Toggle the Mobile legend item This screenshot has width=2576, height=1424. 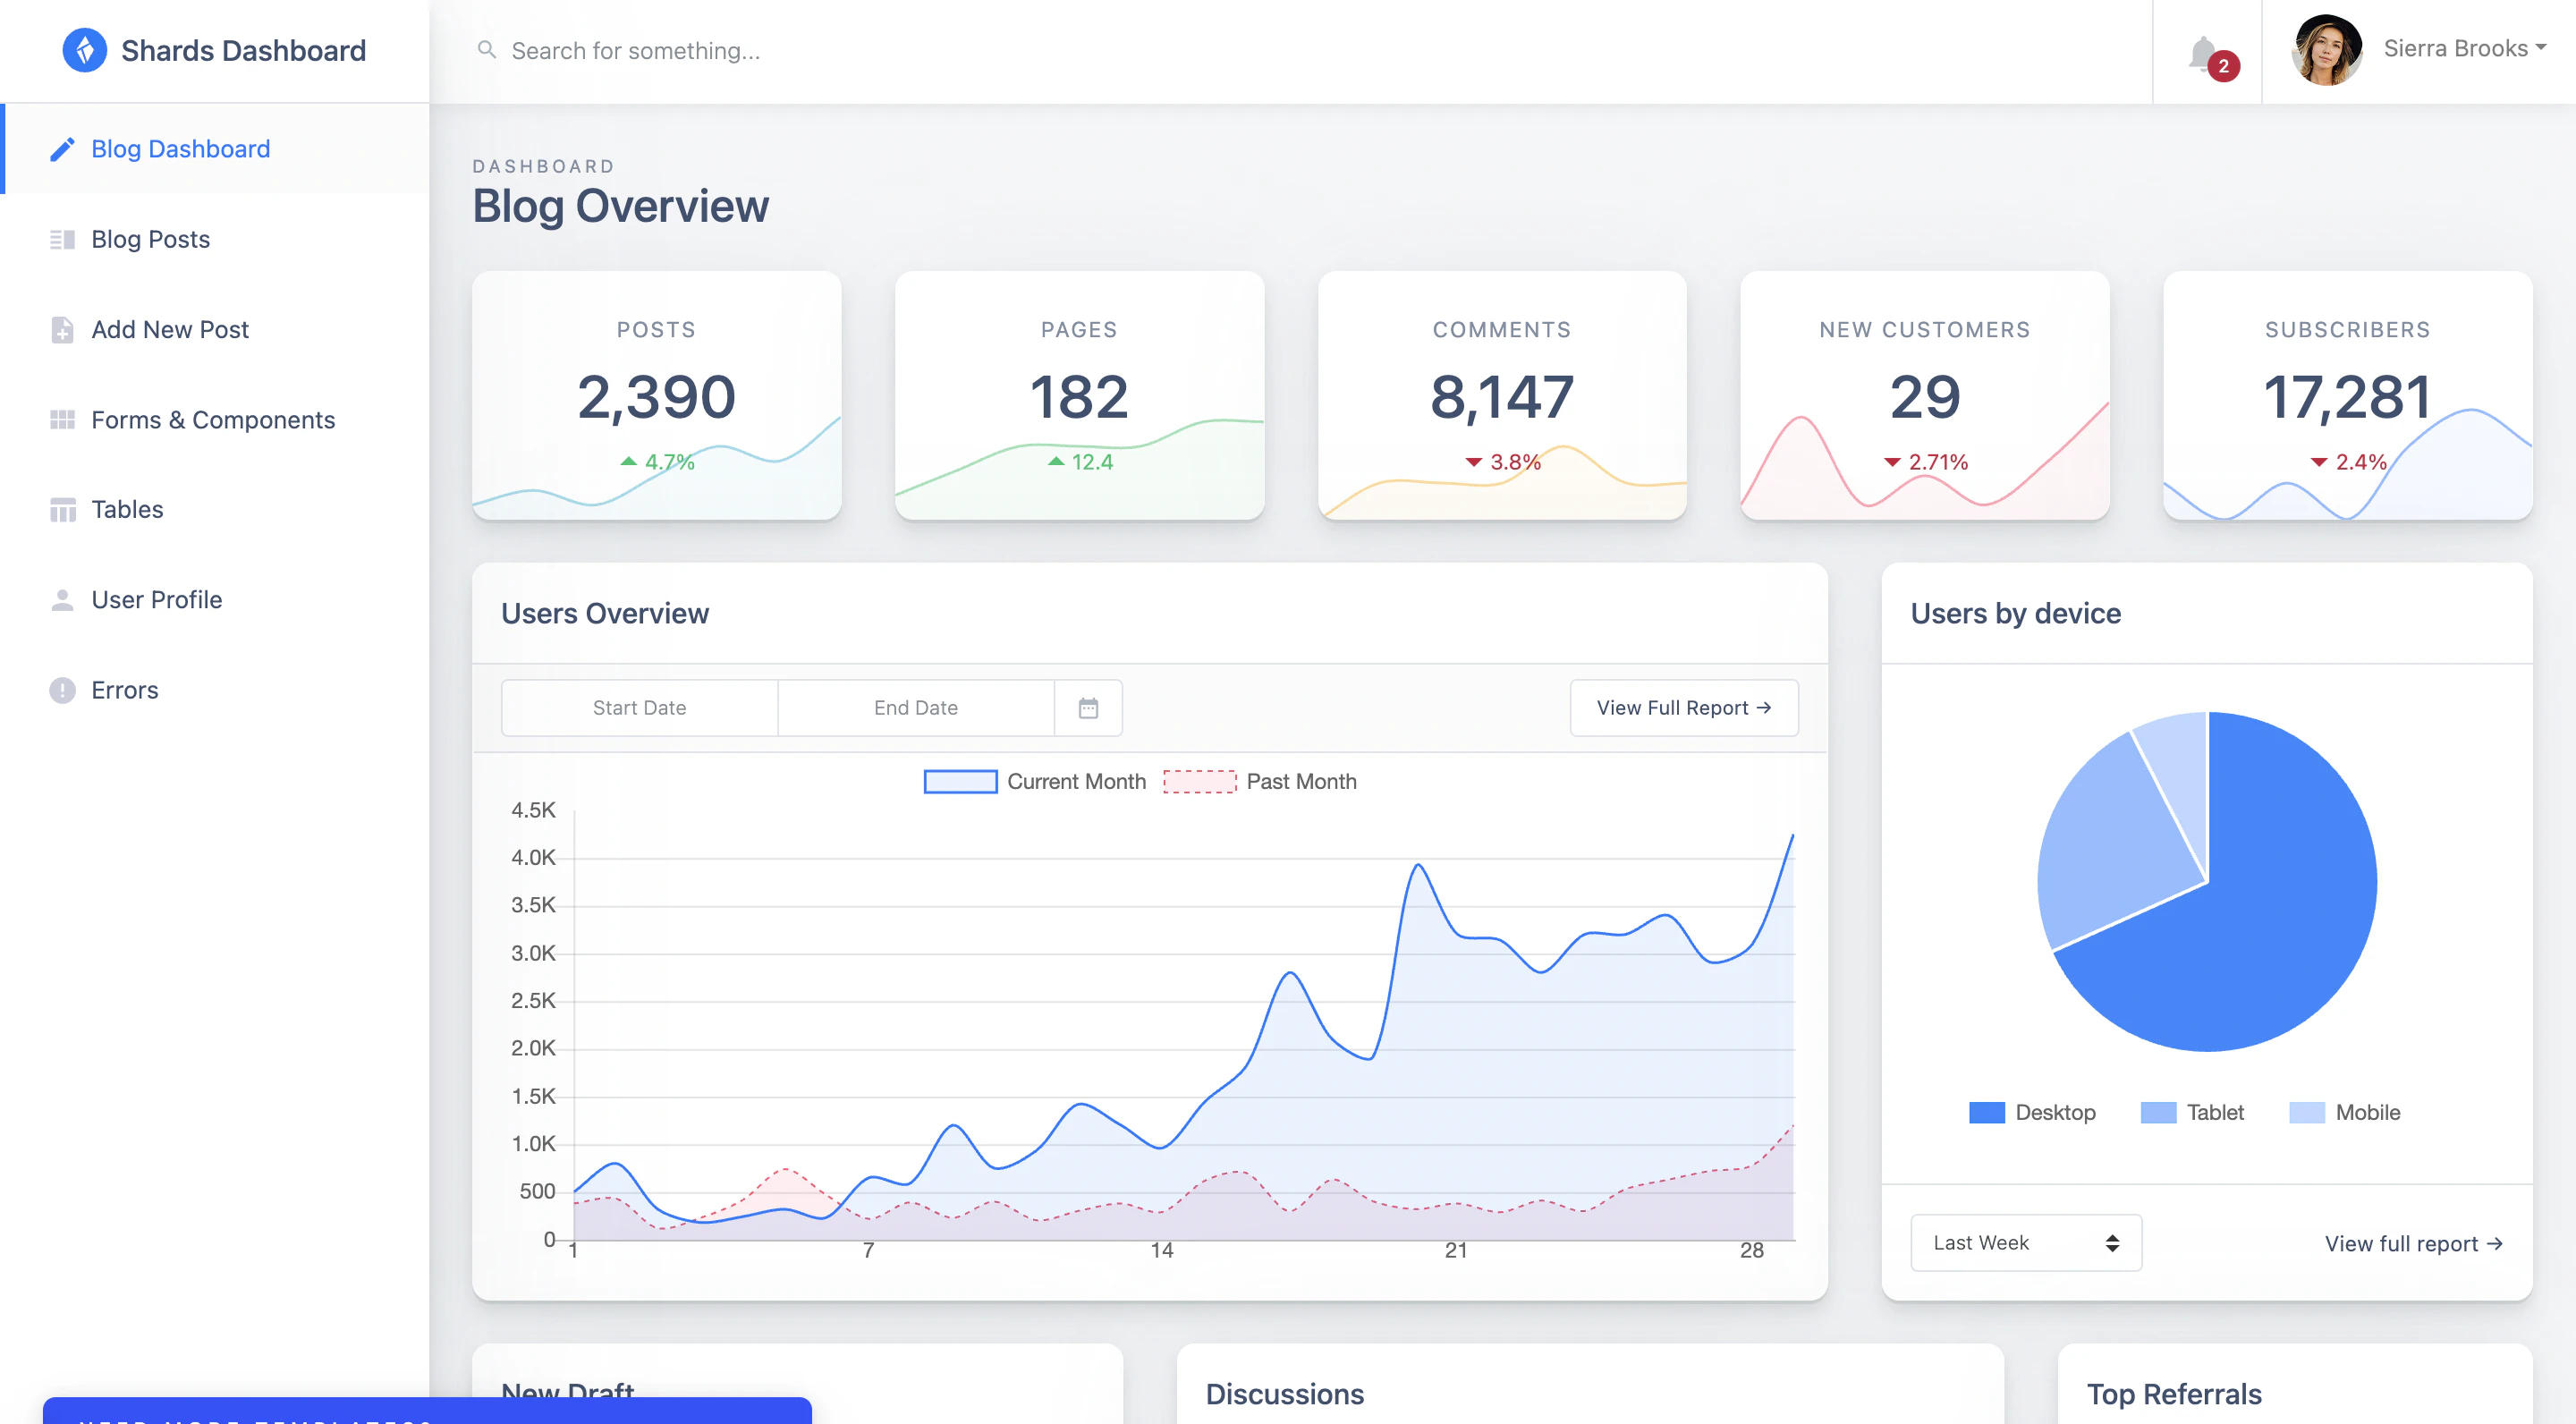click(2345, 1112)
